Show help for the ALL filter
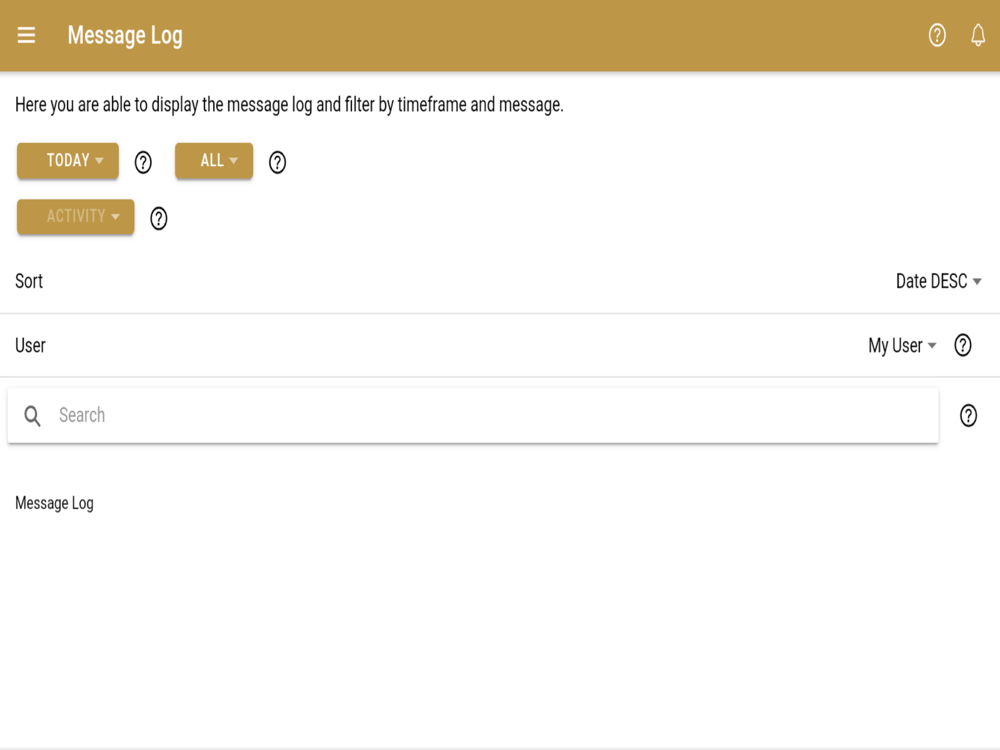Image resolution: width=1000 pixels, height=750 pixels. pos(277,162)
